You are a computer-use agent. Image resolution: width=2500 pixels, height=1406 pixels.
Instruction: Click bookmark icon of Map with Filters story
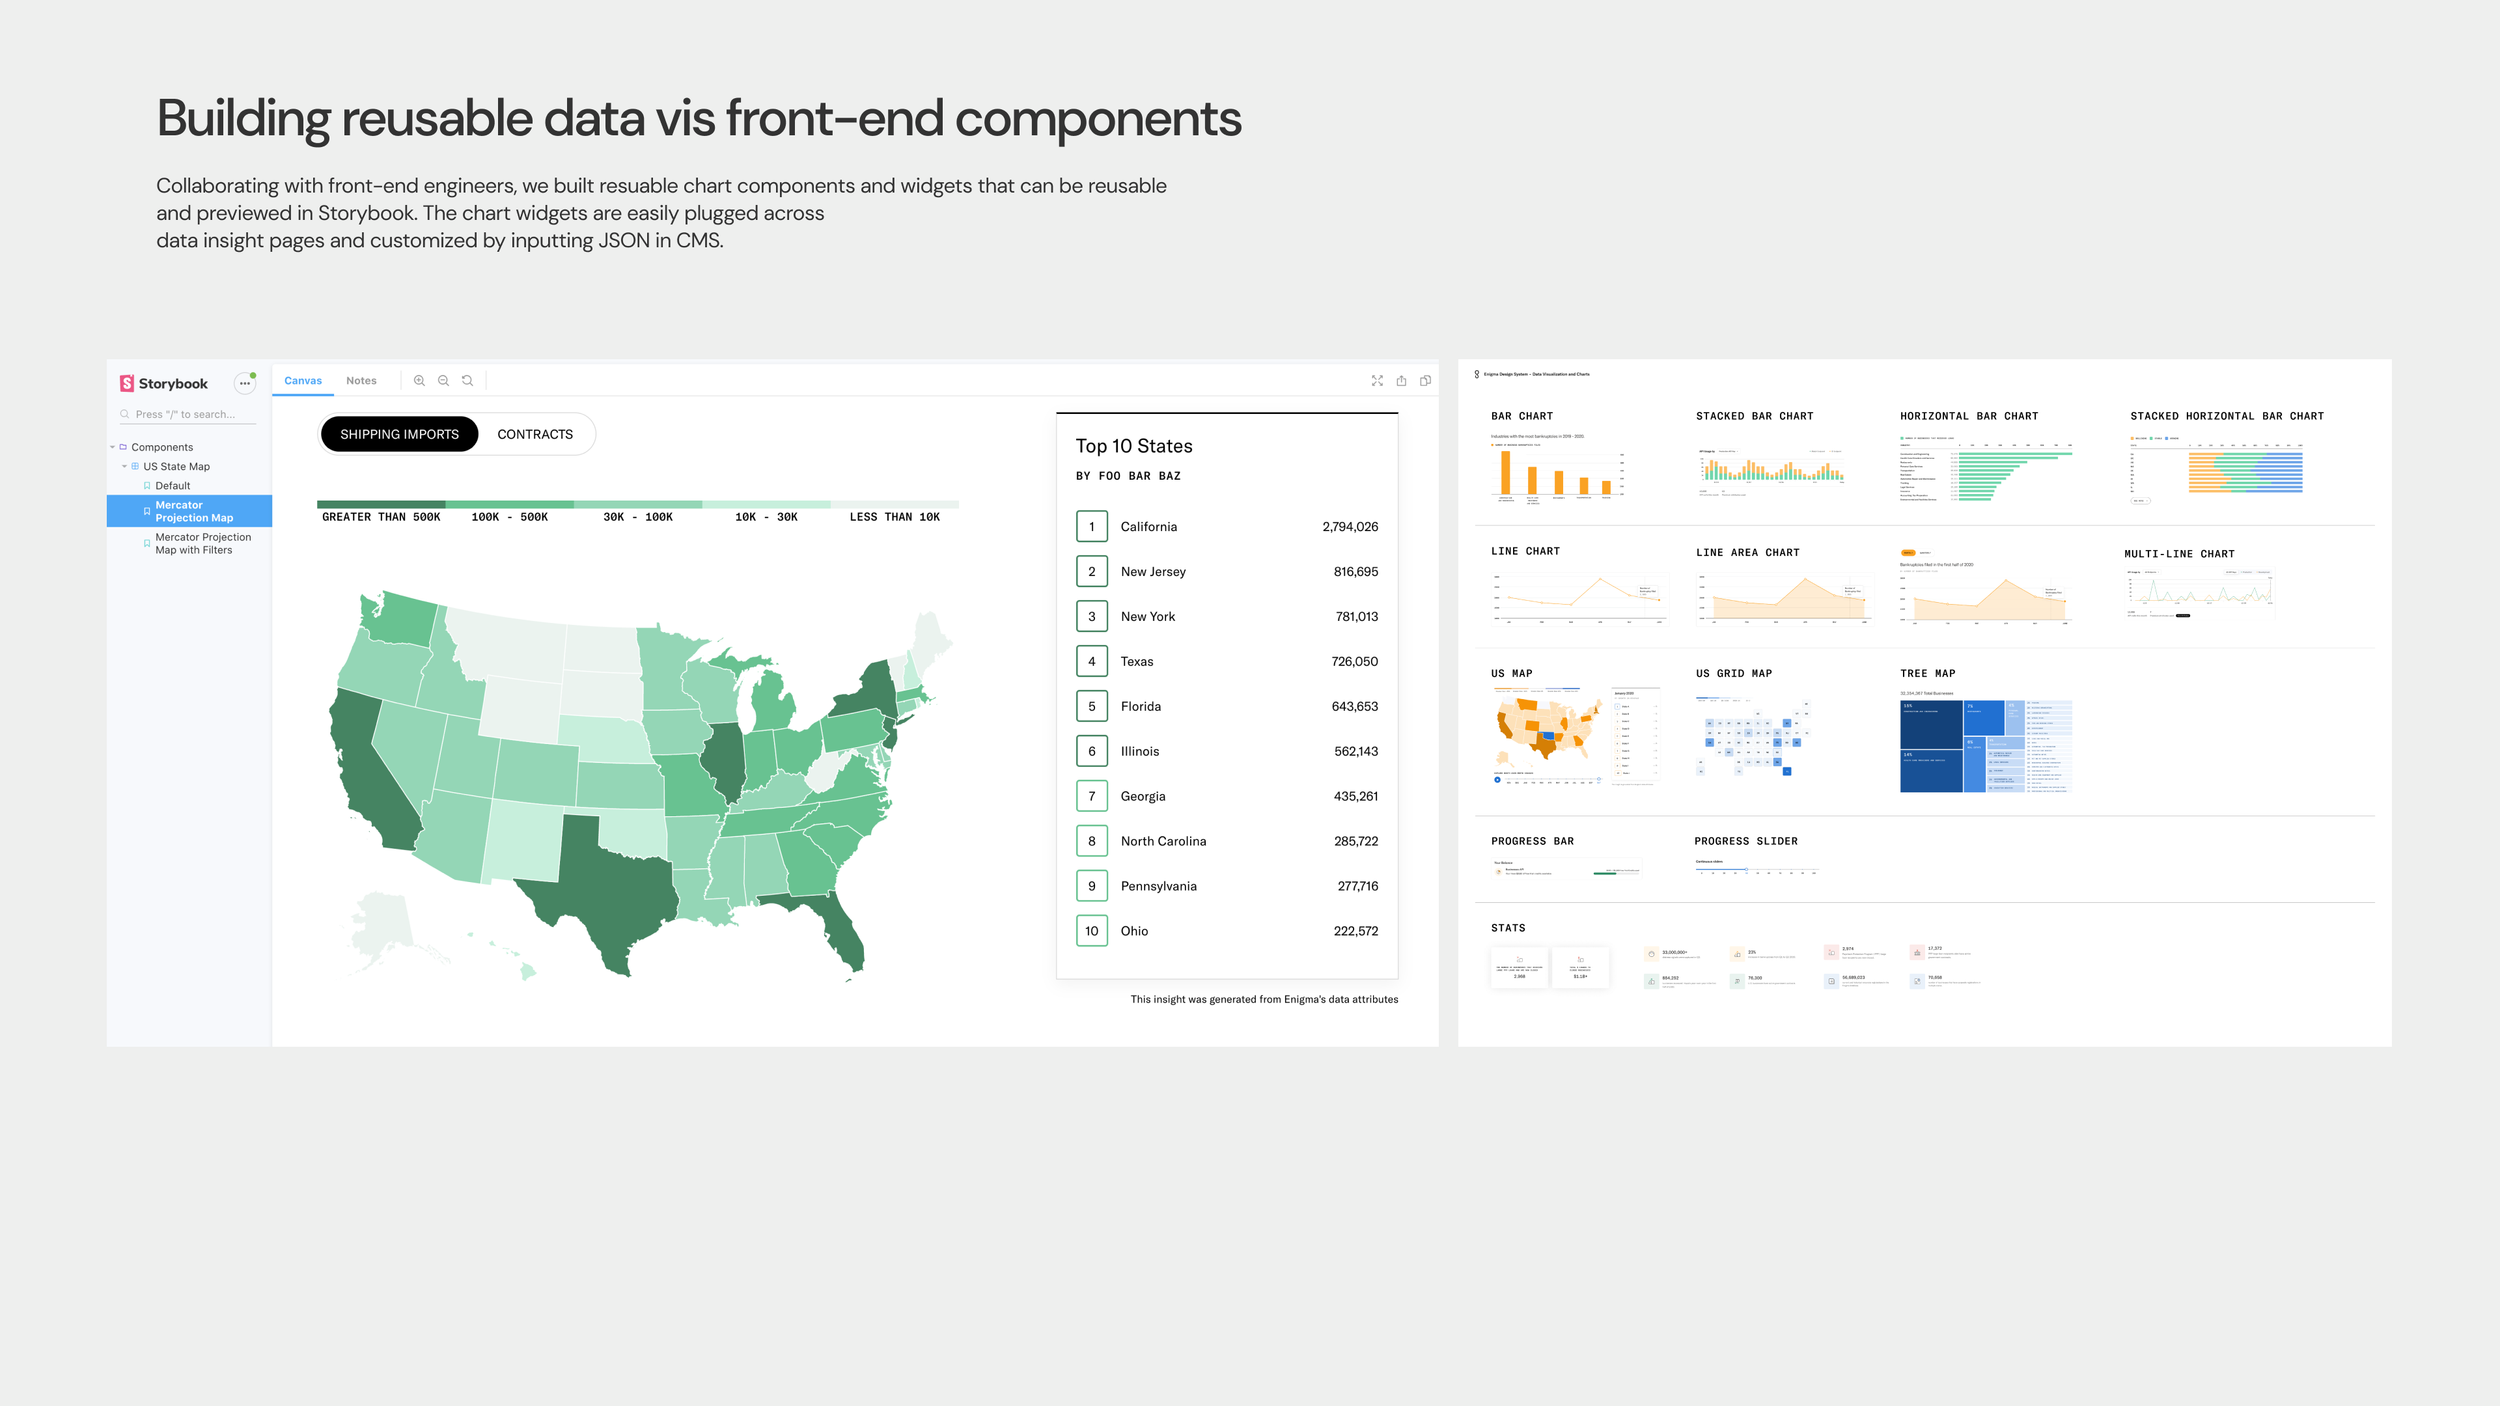pos(147,543)
